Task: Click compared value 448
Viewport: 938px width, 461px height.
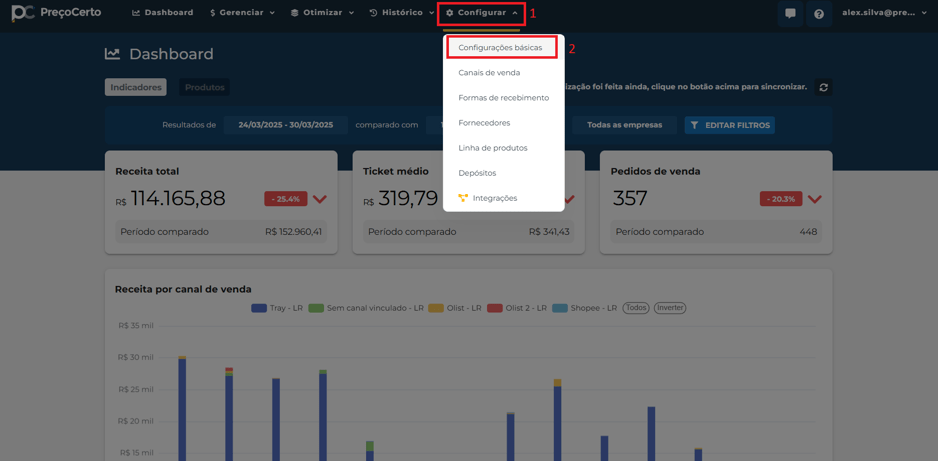Action: (808, 232)
